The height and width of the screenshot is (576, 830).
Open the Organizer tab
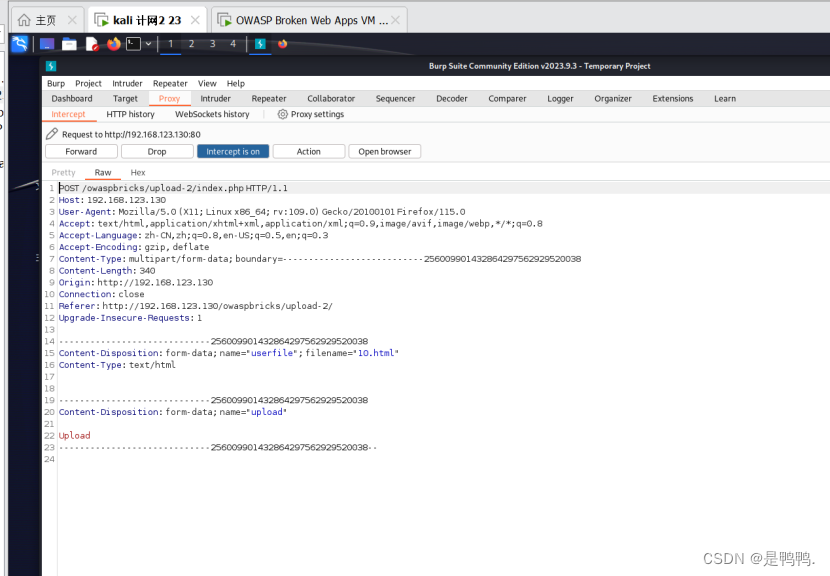pos(612,98)
